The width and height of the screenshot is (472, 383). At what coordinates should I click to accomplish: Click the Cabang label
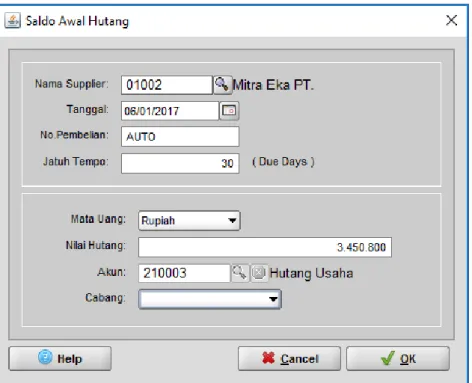click(105, 297)
